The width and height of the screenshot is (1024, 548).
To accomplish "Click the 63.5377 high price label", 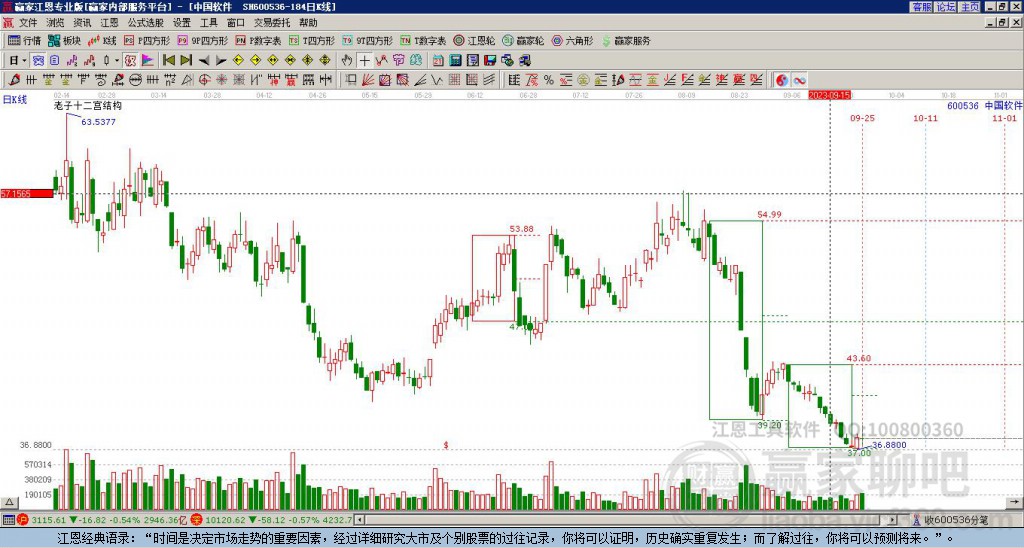I will point(99,122).
